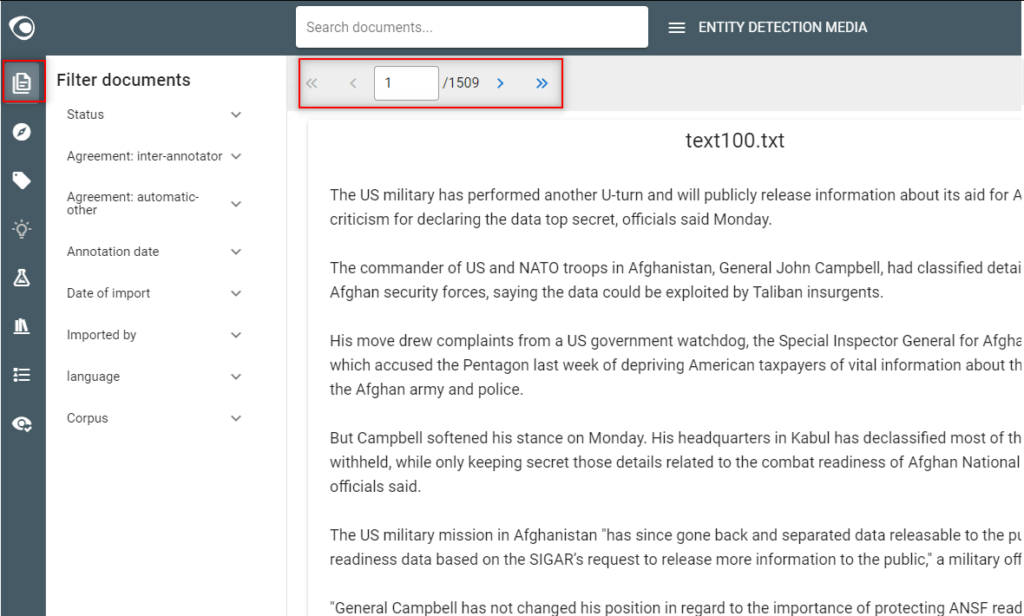Click the ENTITY DETECTION MEDIA project title
The width and height of the screenshot is (1024, 616).
(782, 27)
